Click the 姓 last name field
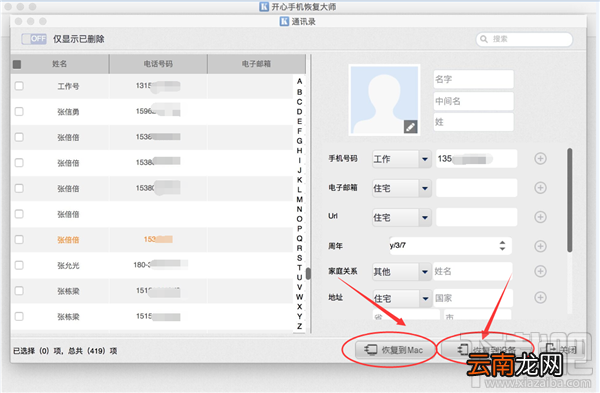 click(473, 122)
